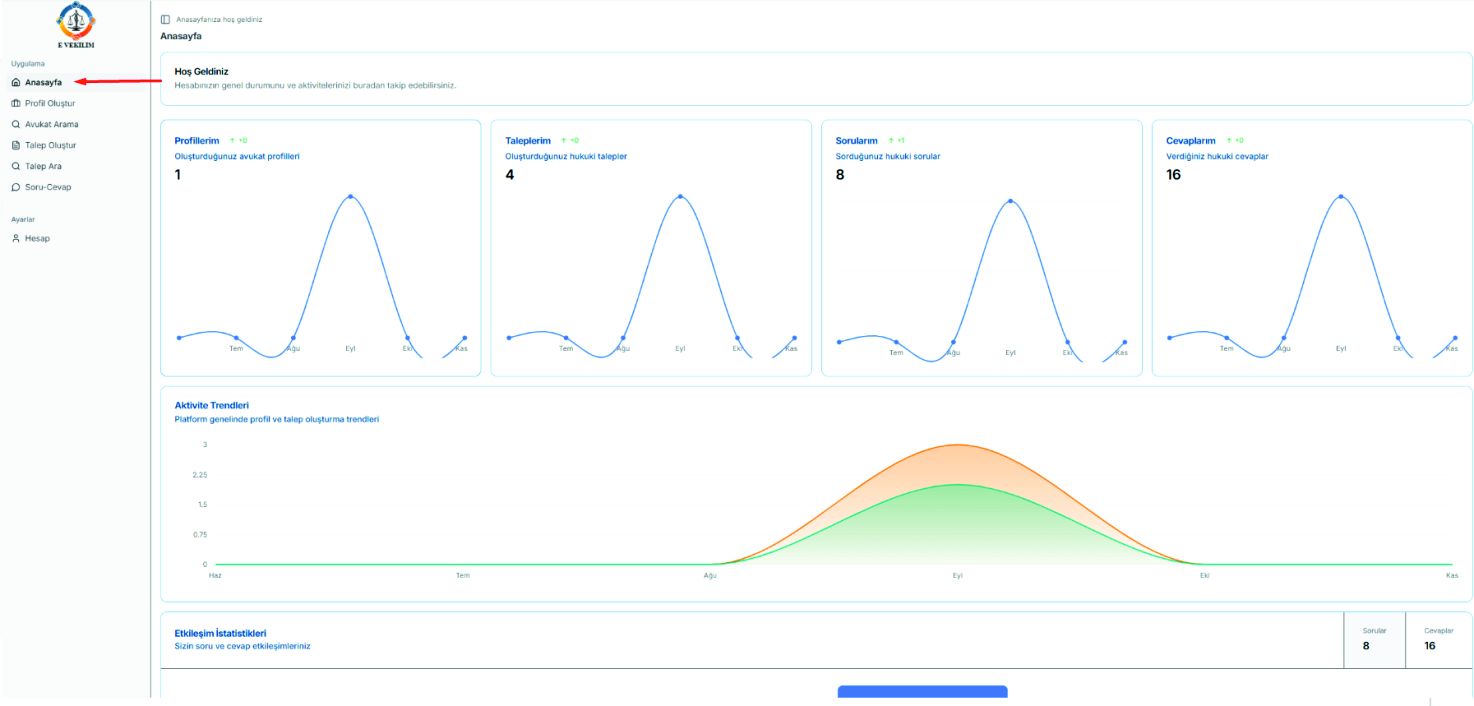Screen dimensions: 1474x706
Task: Open the Profillerim card title
Action: 197,141
